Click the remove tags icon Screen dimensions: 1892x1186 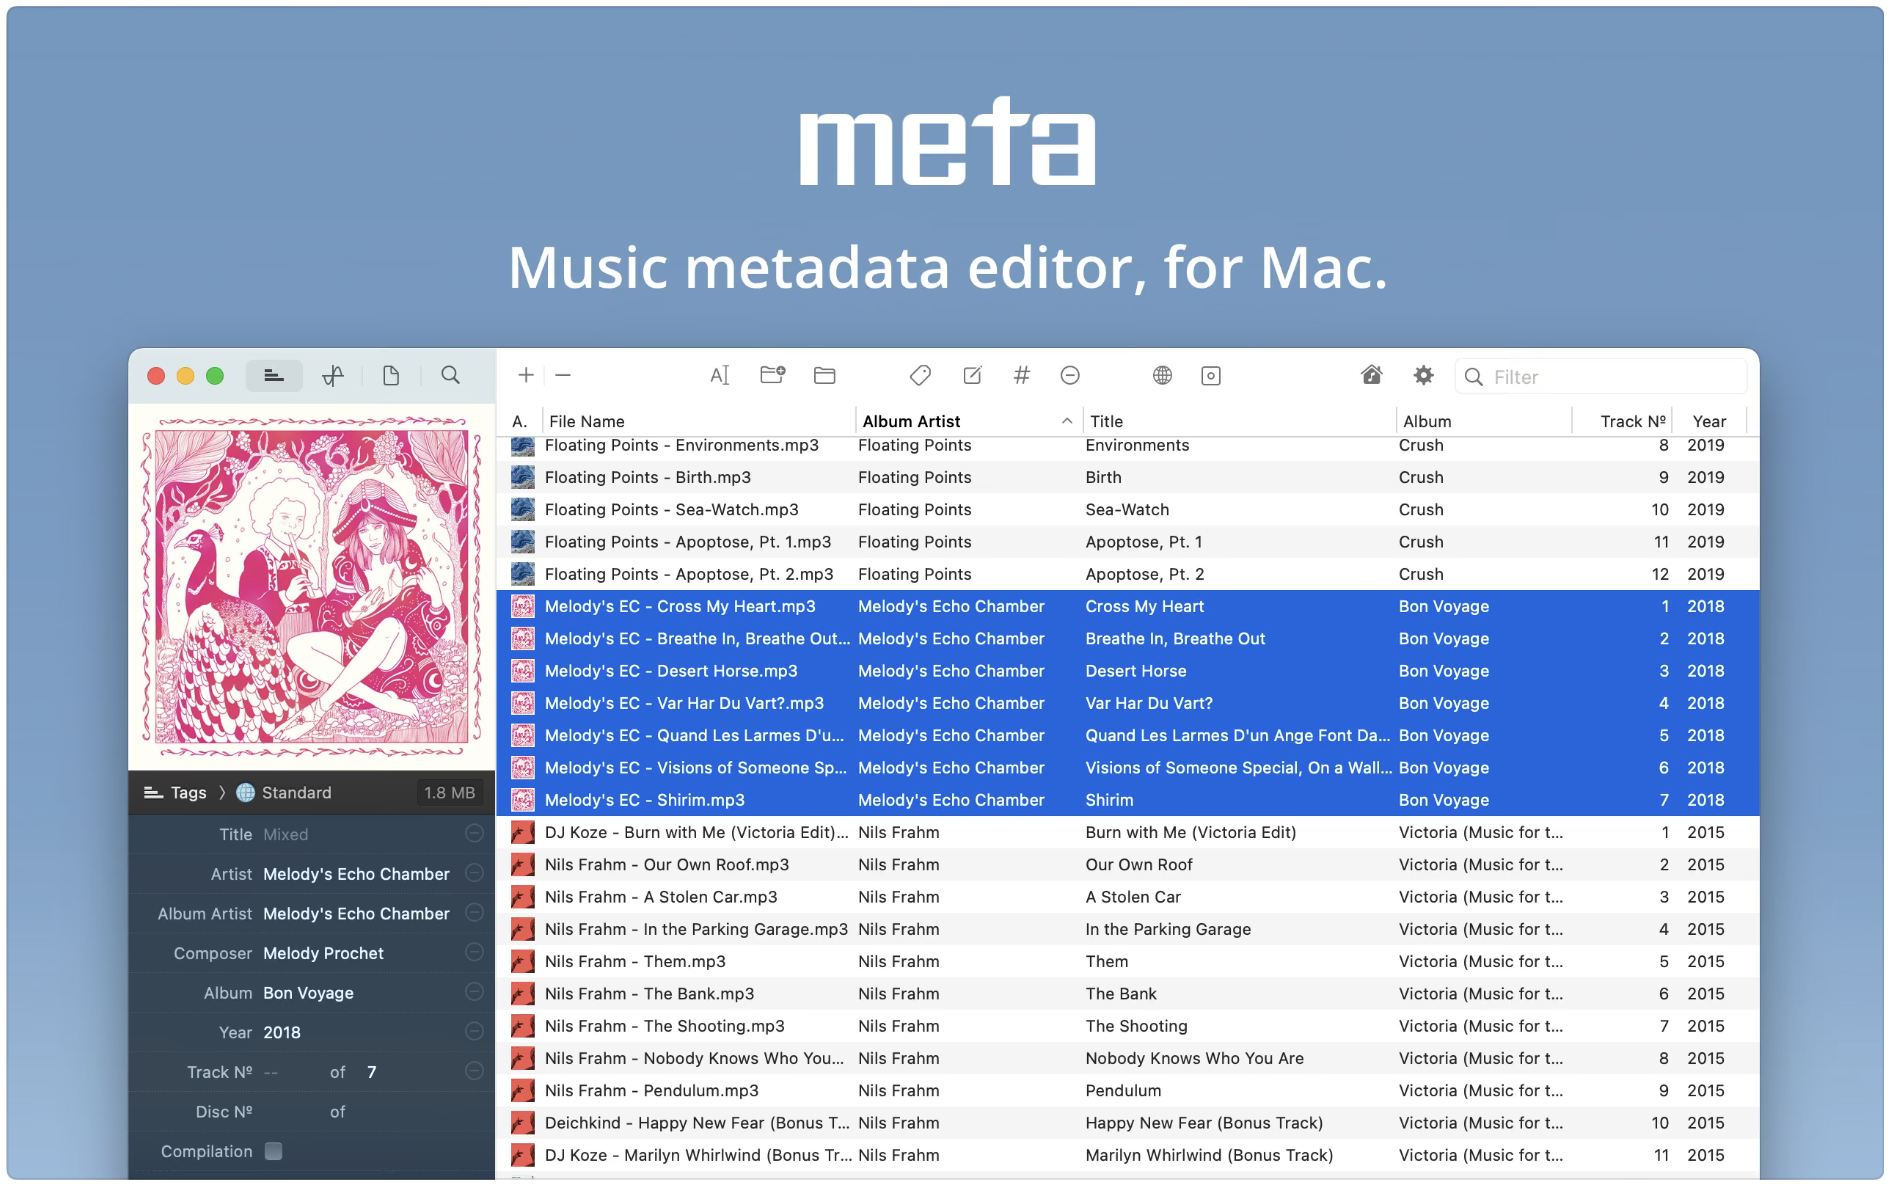[1070, 375]
